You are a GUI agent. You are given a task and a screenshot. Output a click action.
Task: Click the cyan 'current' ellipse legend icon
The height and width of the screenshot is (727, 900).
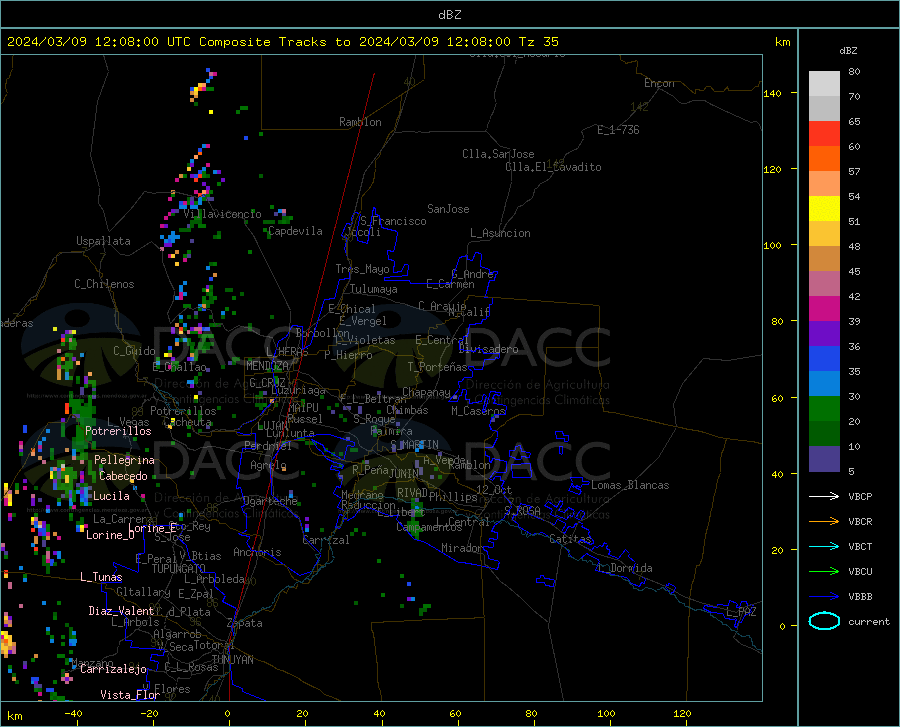click(824, 621)
